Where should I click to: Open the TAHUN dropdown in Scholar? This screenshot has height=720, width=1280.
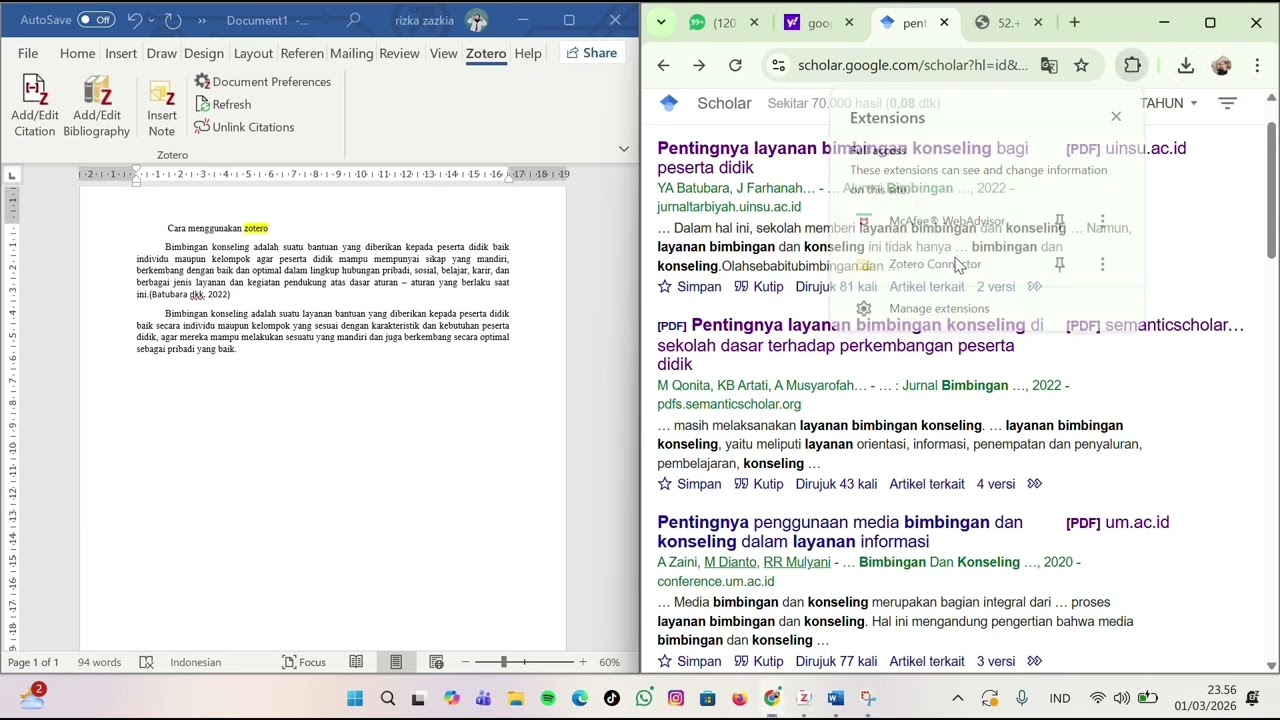click(x=1169, y=103)
